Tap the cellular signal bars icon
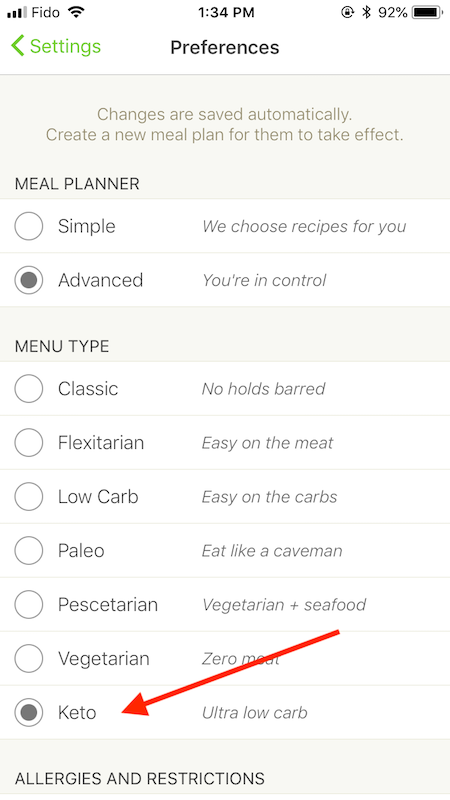The height and width of the screenshot is (800, 450). point(17,13)
